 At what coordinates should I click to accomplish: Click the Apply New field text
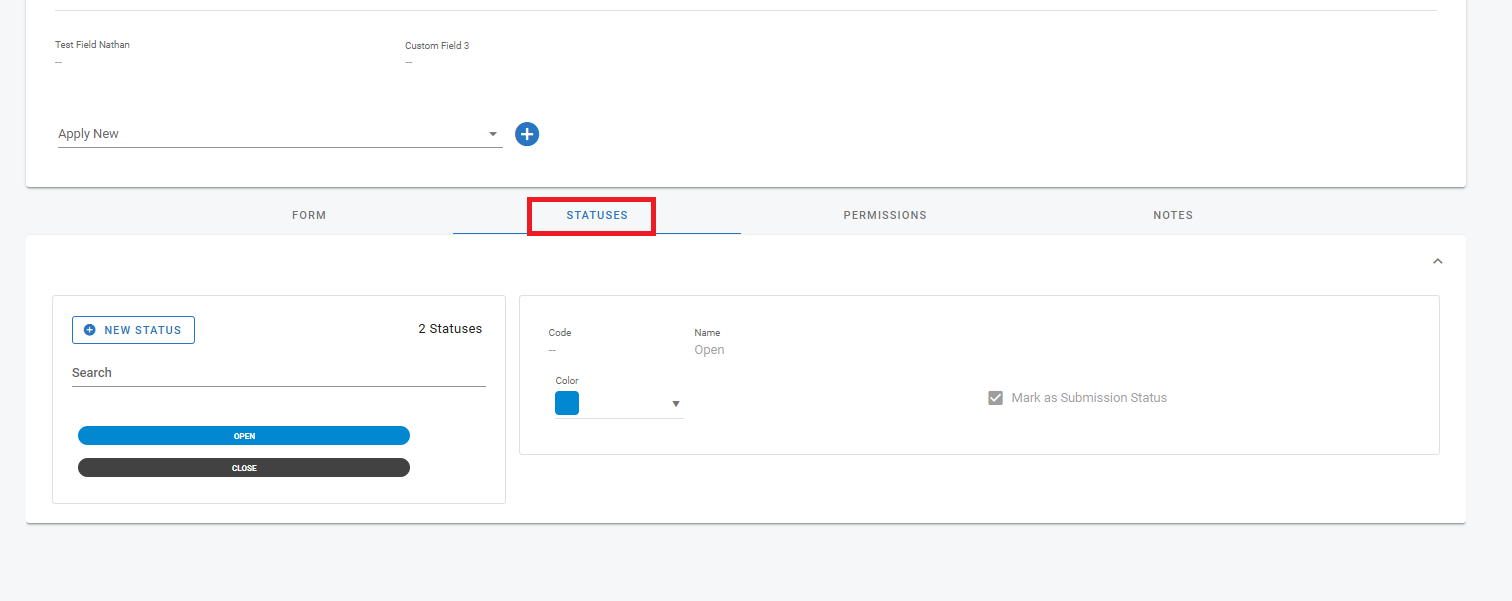click(89, 134)
